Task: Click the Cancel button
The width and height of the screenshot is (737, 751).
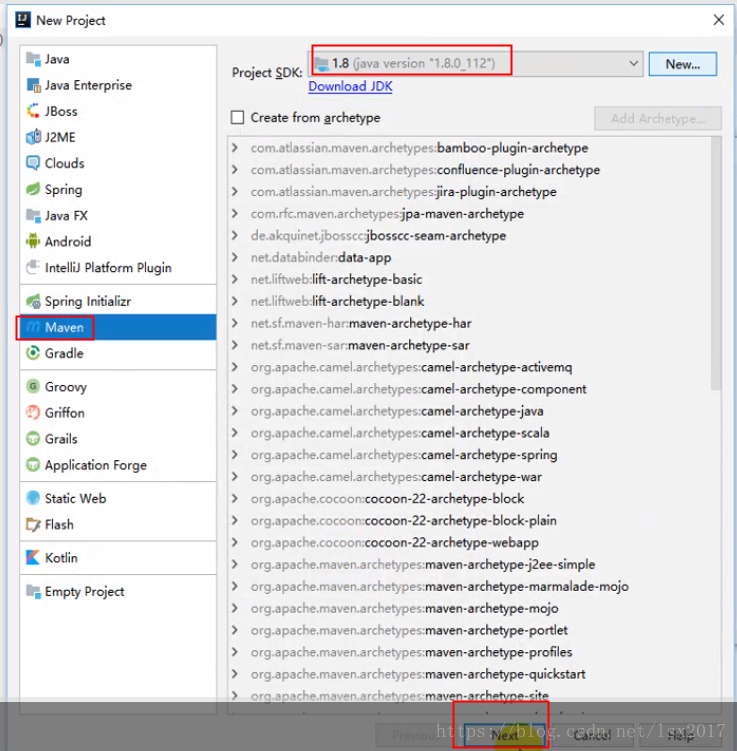Action: 593,735
